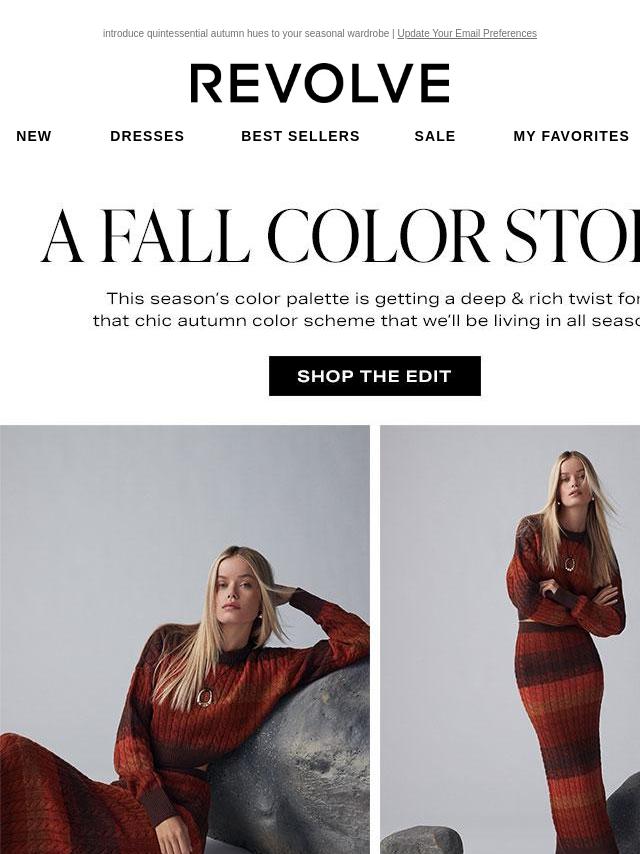The image size is (640, 854).
Task: Click the A FALL COLOR STORY headline
Action: tap(340, 236)
